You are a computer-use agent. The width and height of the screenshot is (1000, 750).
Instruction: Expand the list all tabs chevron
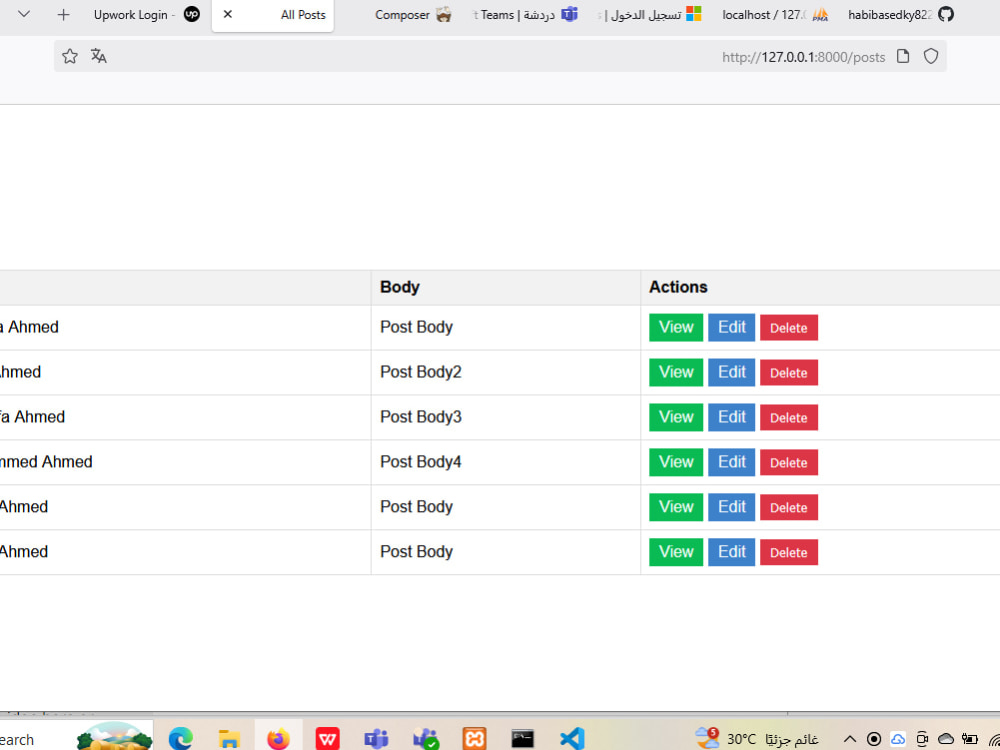[24, 14]
